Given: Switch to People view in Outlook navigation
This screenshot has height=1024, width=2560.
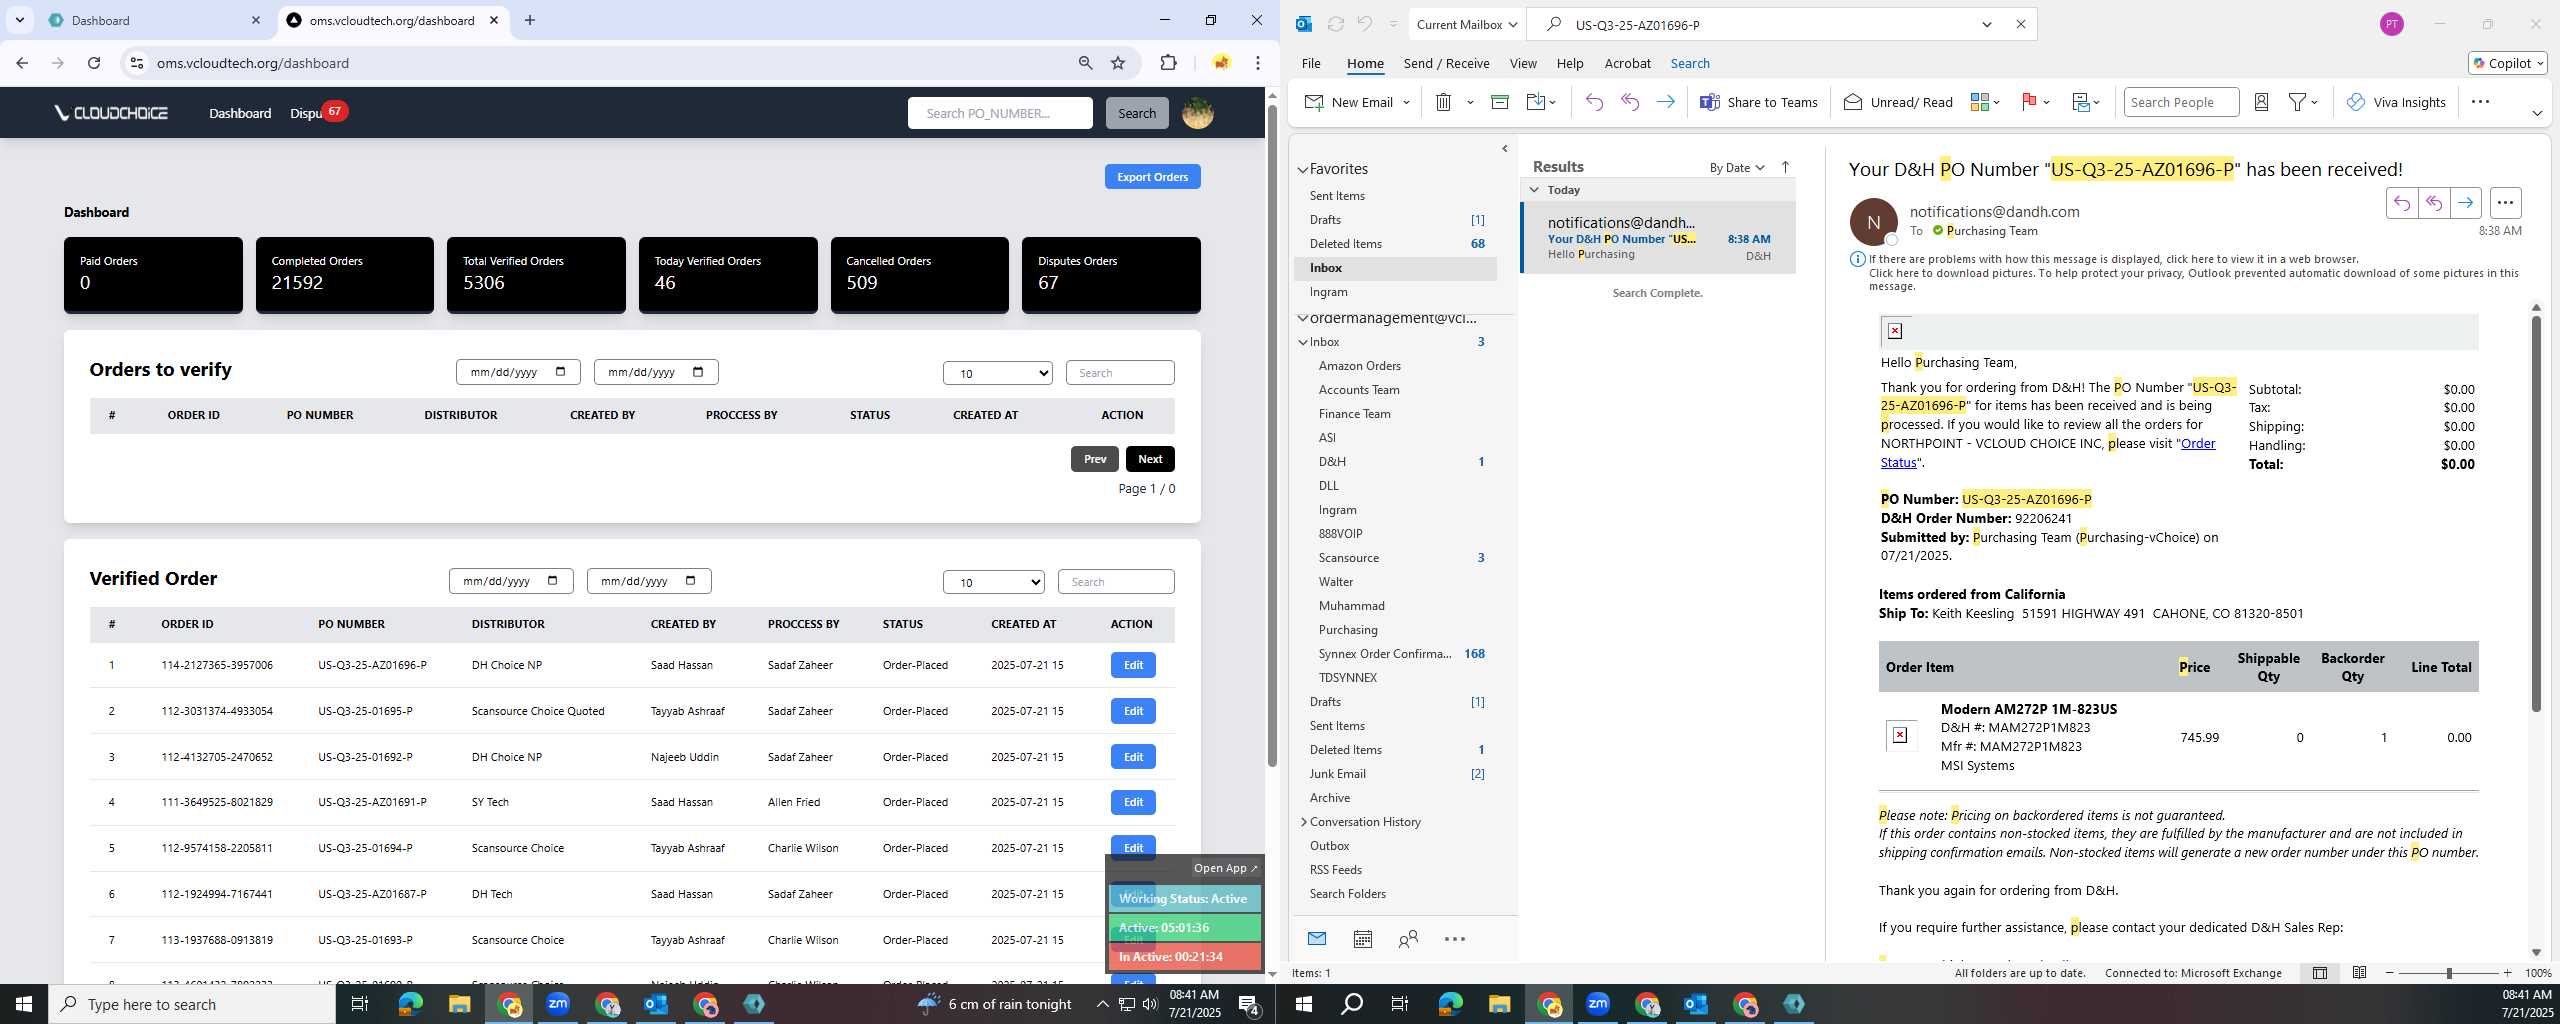Looking at the screenshot, I should pyautogui.click(x=1408, y=939).
